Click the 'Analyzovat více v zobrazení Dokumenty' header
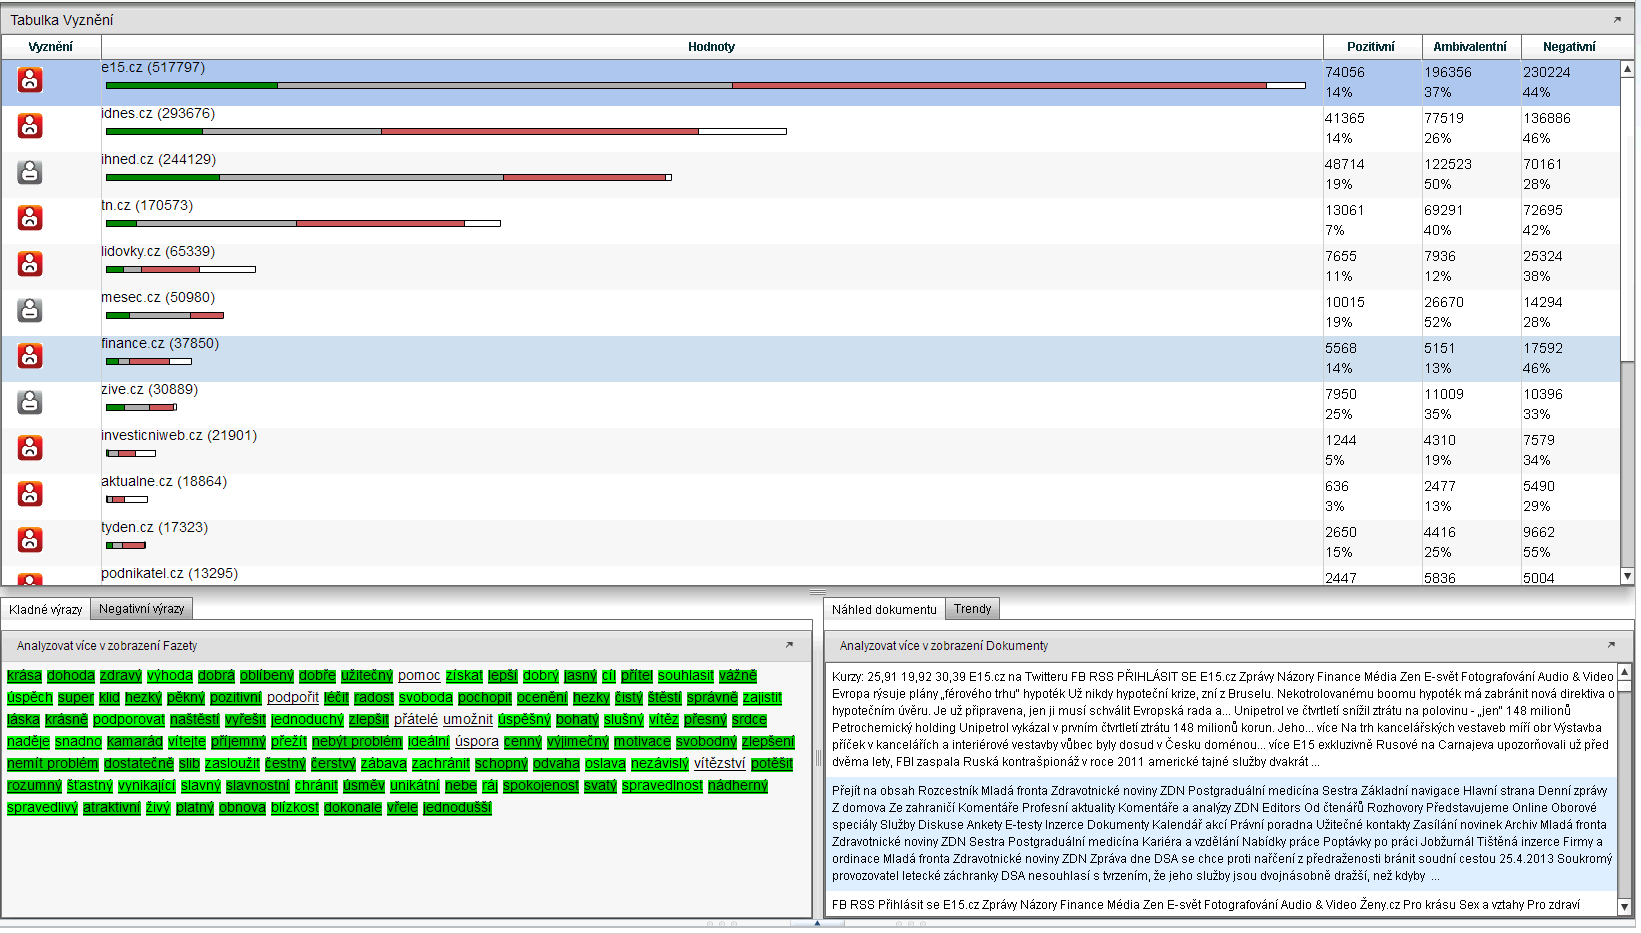The image size is (1641, 934). [944, 646]
